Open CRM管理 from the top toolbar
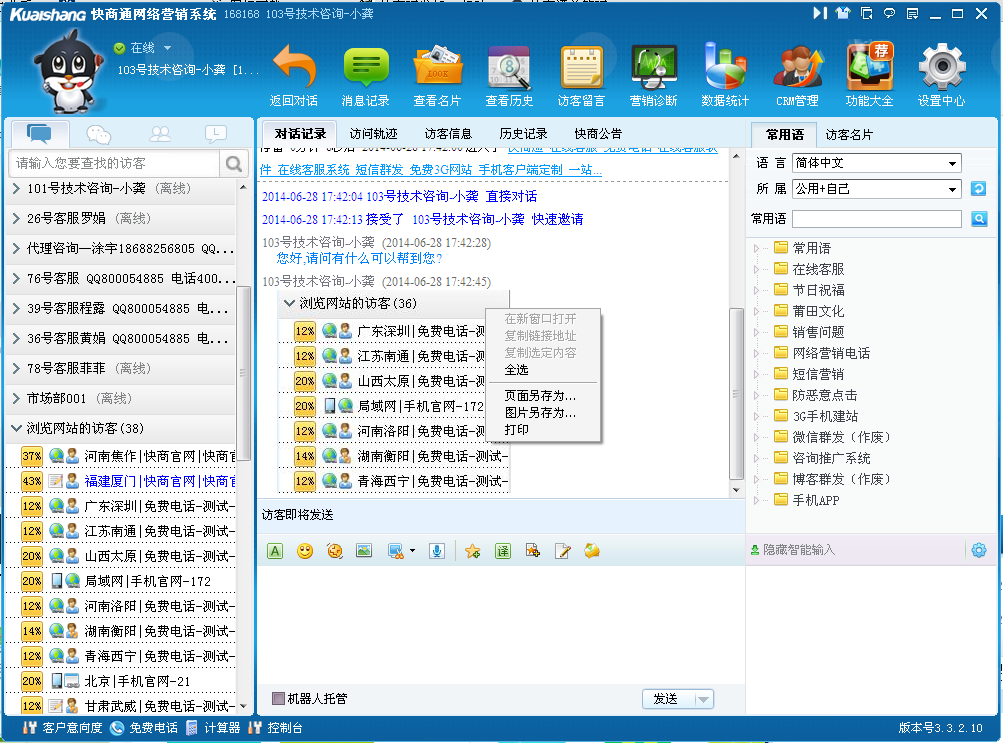Image resolution: width=1003 pixels, height=743 pixels. 797,76
